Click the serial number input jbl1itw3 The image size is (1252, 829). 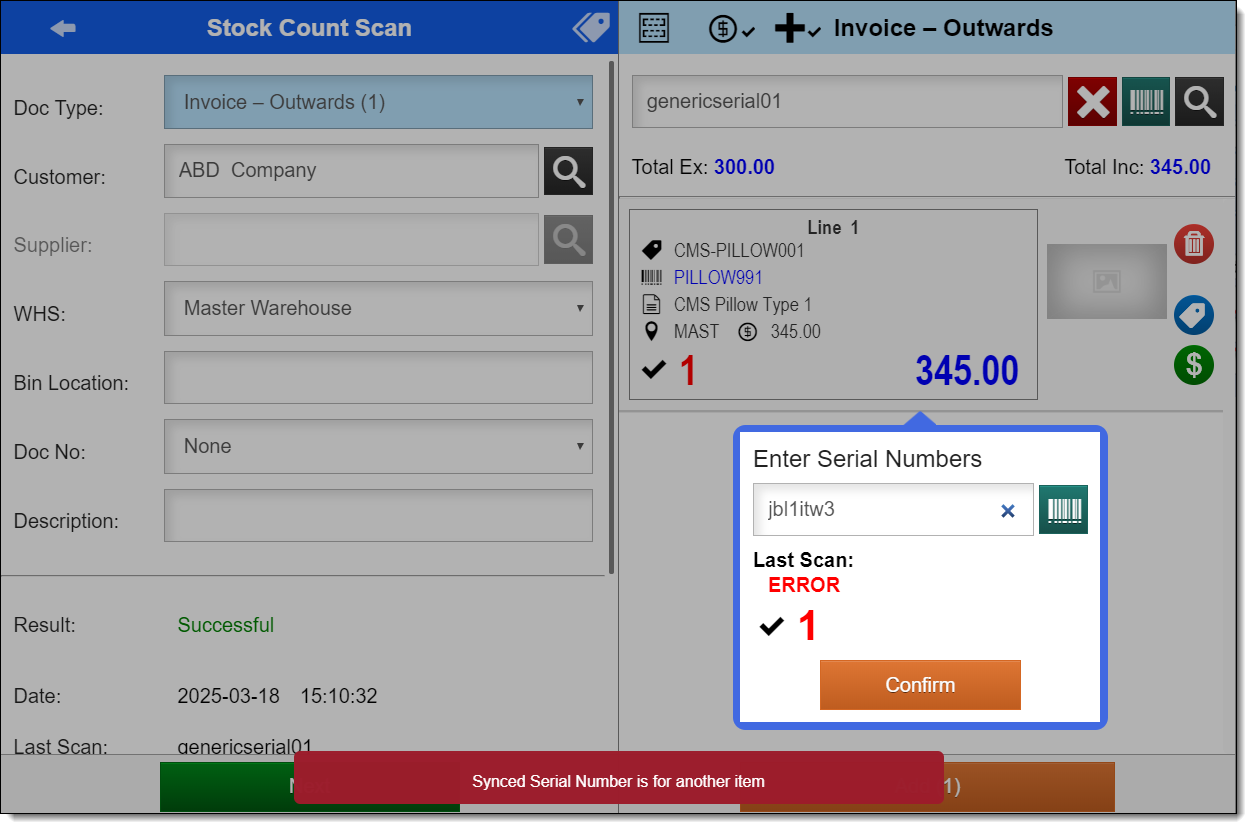pyautogui.click(x=893, y=510)
